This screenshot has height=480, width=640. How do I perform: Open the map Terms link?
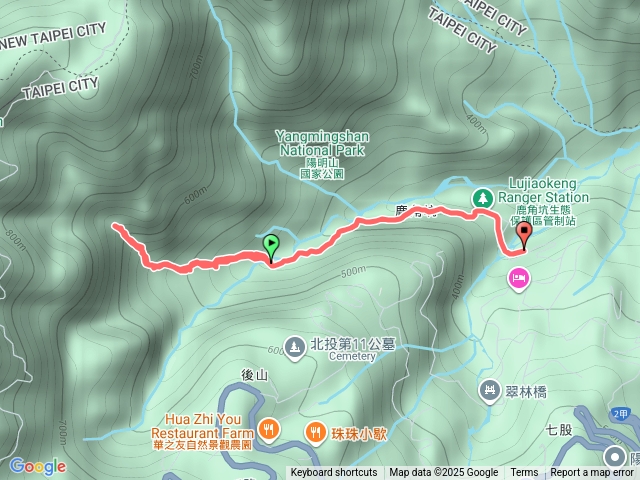point(524,473)
